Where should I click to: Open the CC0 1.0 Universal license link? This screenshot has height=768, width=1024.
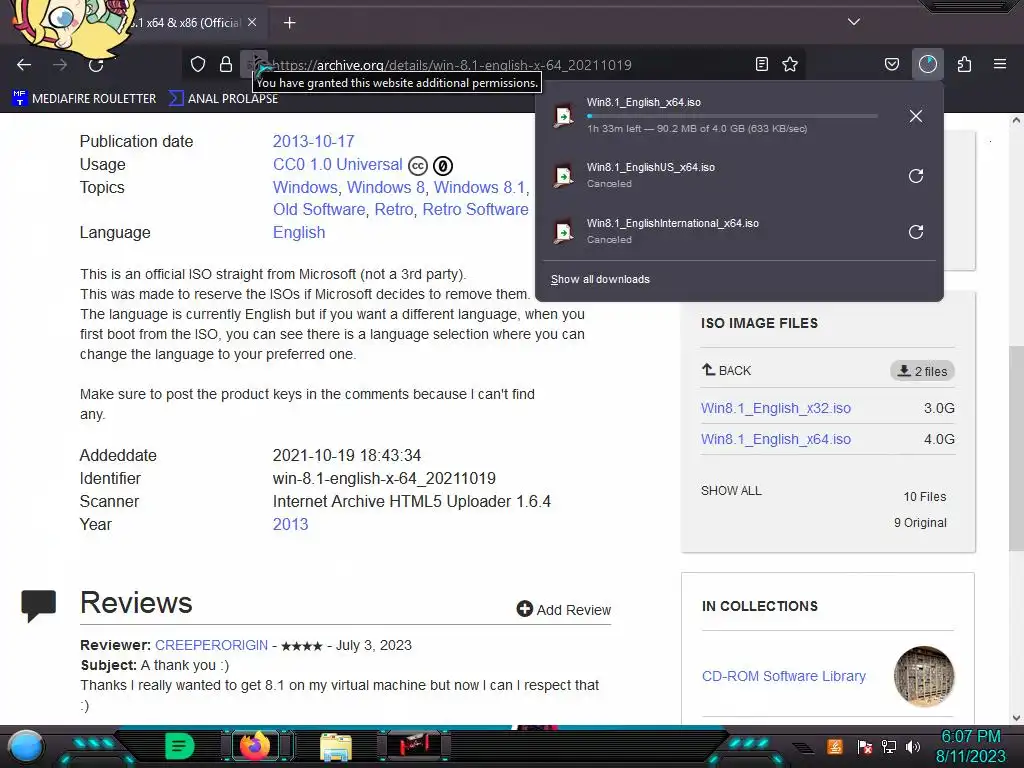338,164
